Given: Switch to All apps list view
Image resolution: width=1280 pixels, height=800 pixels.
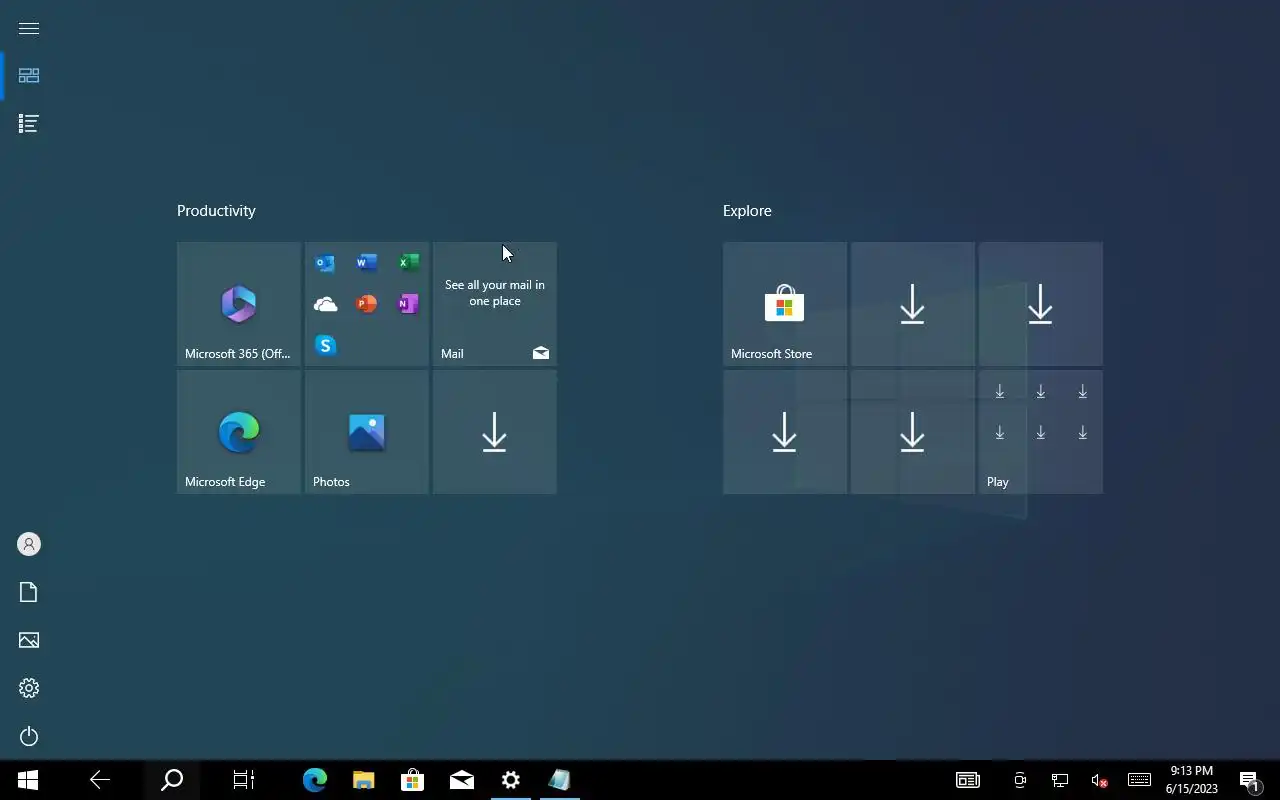Looking at the screenshot, I should 29,124.
